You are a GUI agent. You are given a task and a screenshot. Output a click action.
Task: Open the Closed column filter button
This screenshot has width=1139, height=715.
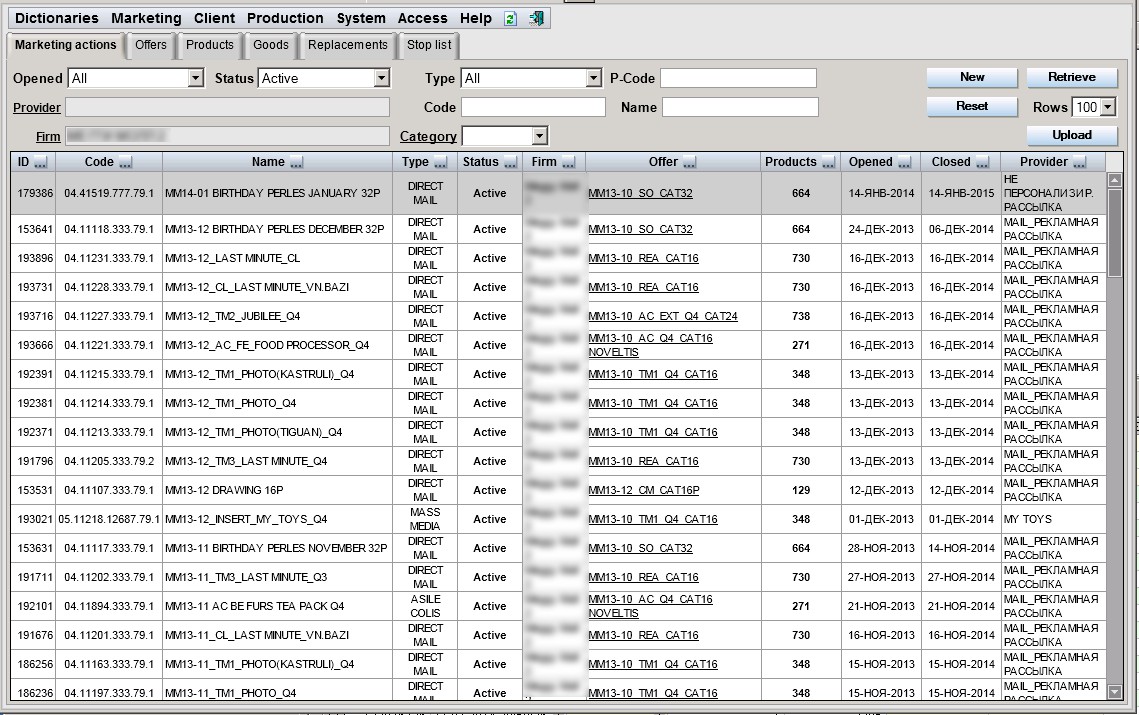(982, 162)
